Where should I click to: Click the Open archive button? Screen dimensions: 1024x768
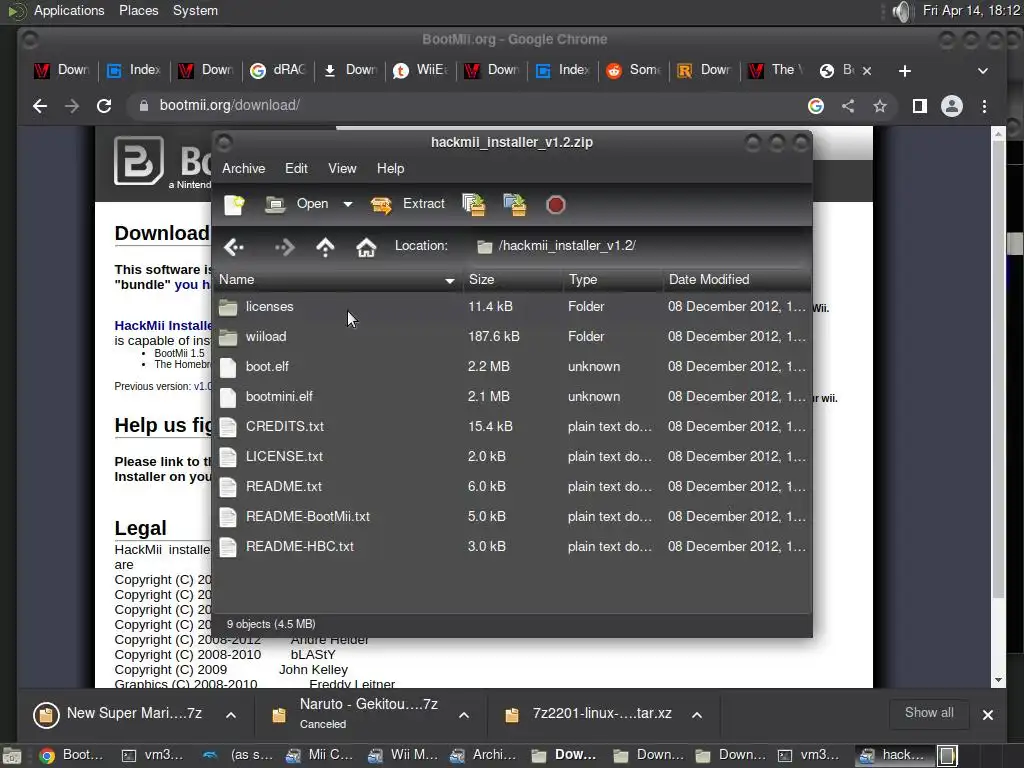(x=297, y=204)
